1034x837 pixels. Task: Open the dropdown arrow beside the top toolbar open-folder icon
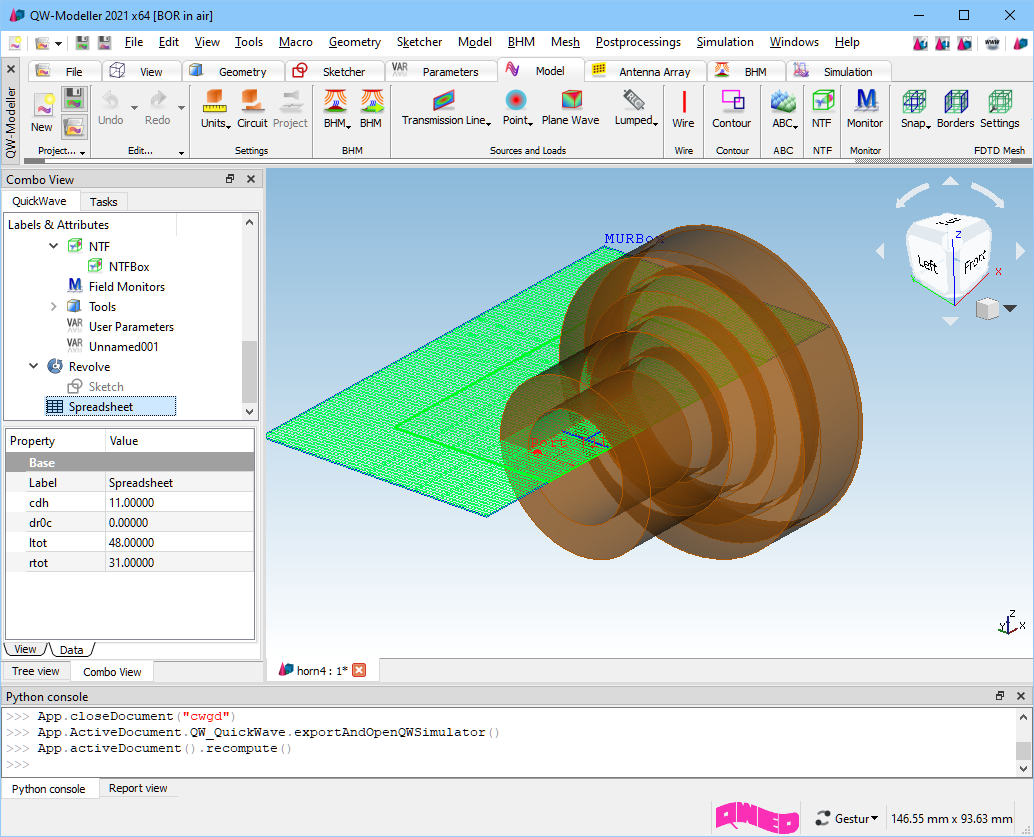pyautogui.click(x=59, y=44)
